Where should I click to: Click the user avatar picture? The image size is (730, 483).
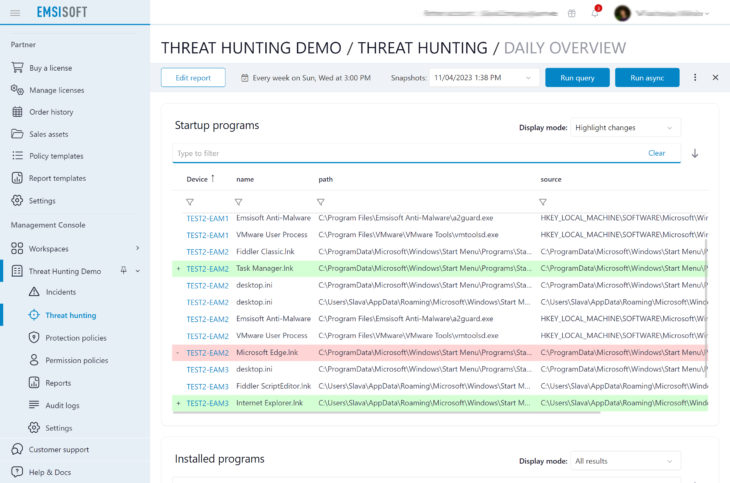pos(622,14)
